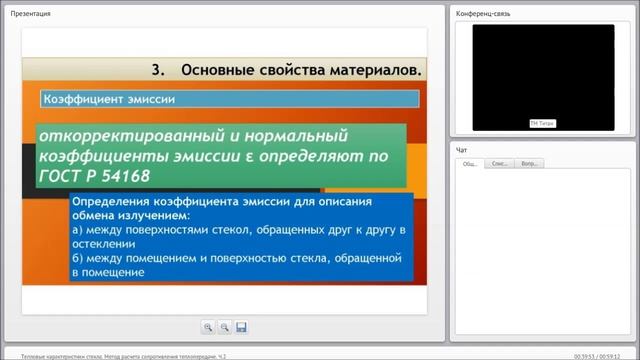Click the 'Чат' panel title
640x360 pixels.
click(x=461, y=150)
